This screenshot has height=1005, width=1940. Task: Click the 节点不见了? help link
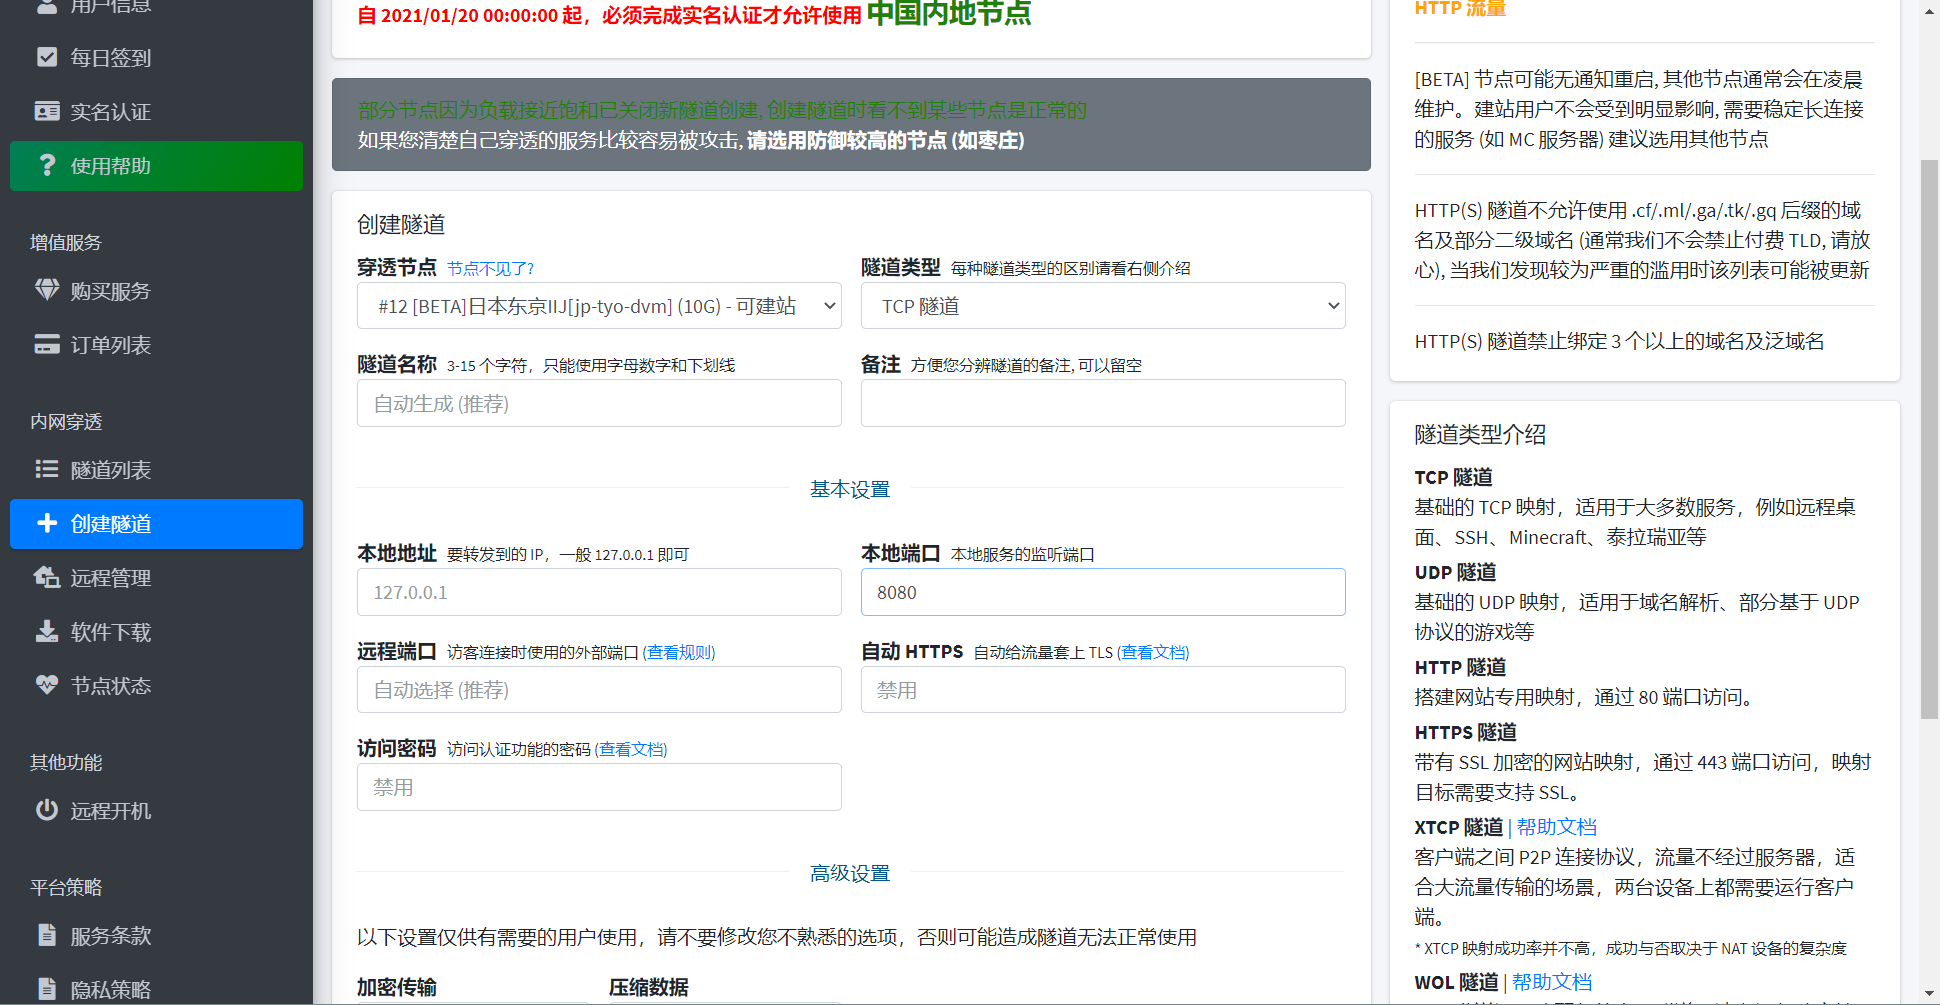click(x=490, y=268)
